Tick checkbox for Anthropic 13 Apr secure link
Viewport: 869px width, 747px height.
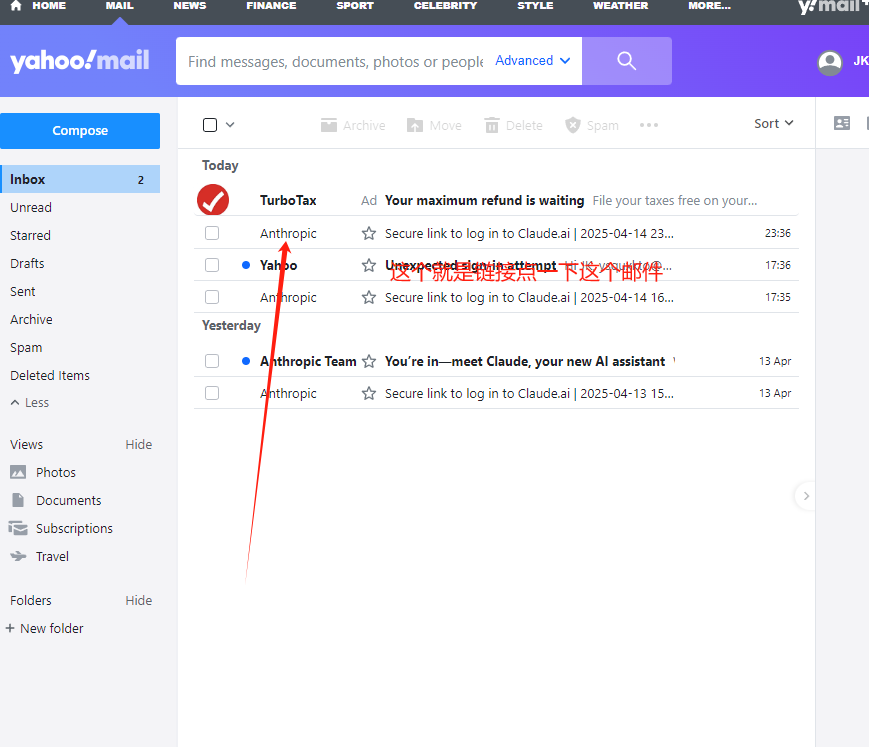pos(212,393)
